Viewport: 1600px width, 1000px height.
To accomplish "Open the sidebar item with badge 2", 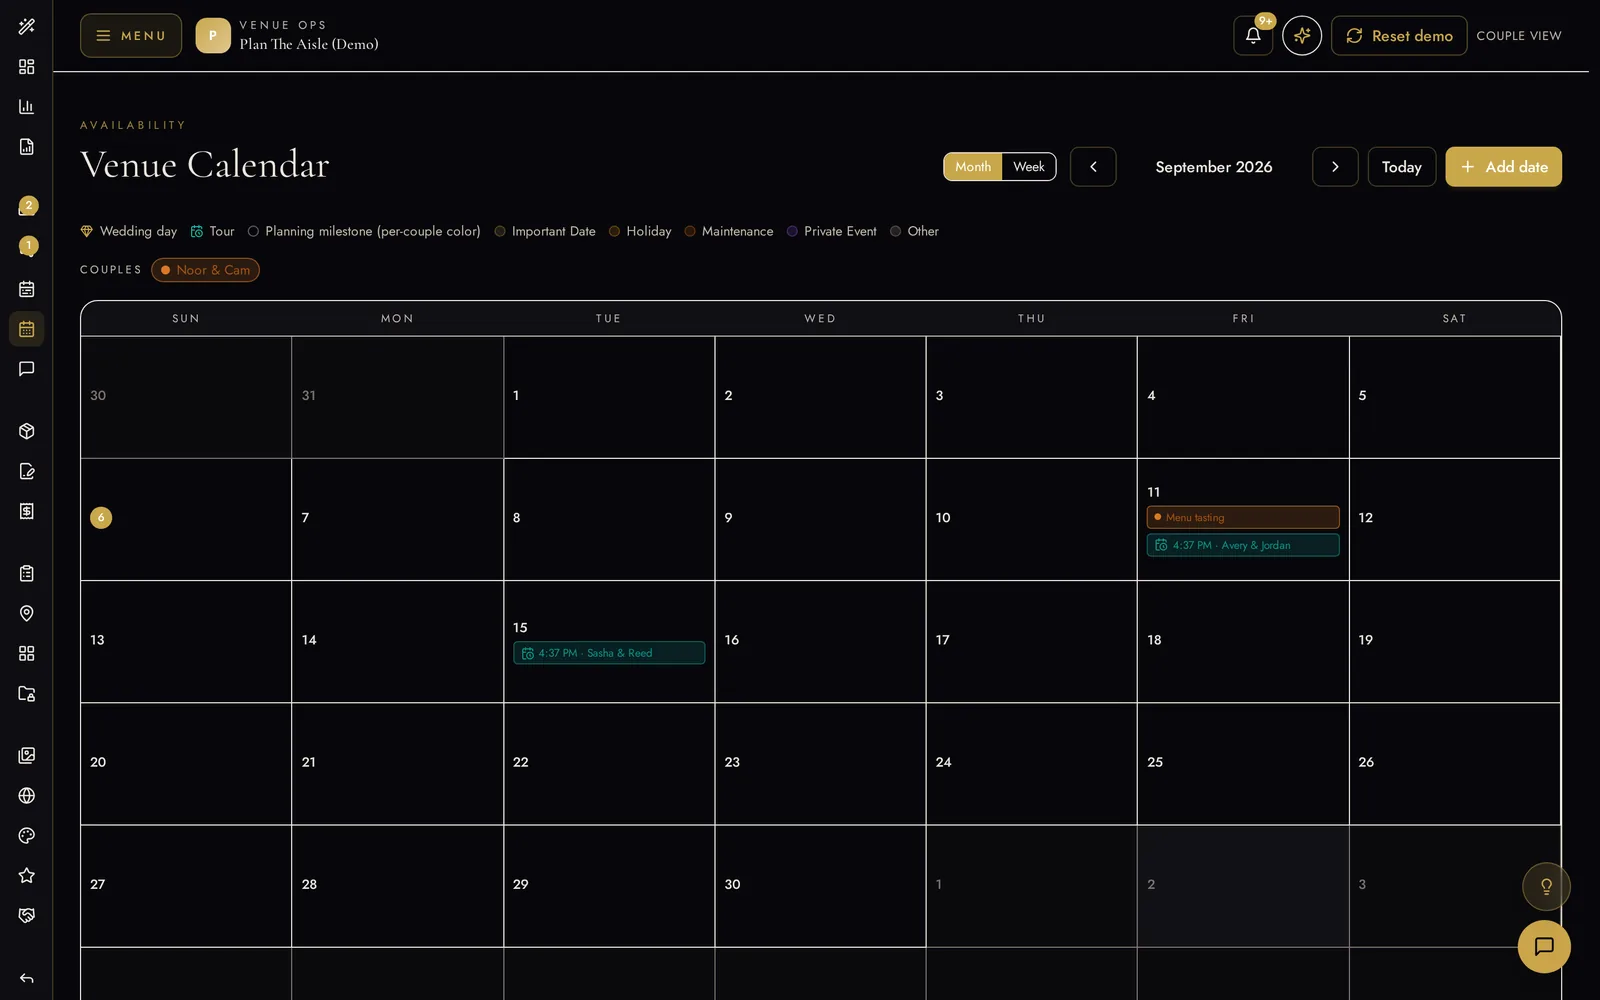I will click(x=27, y=207).
